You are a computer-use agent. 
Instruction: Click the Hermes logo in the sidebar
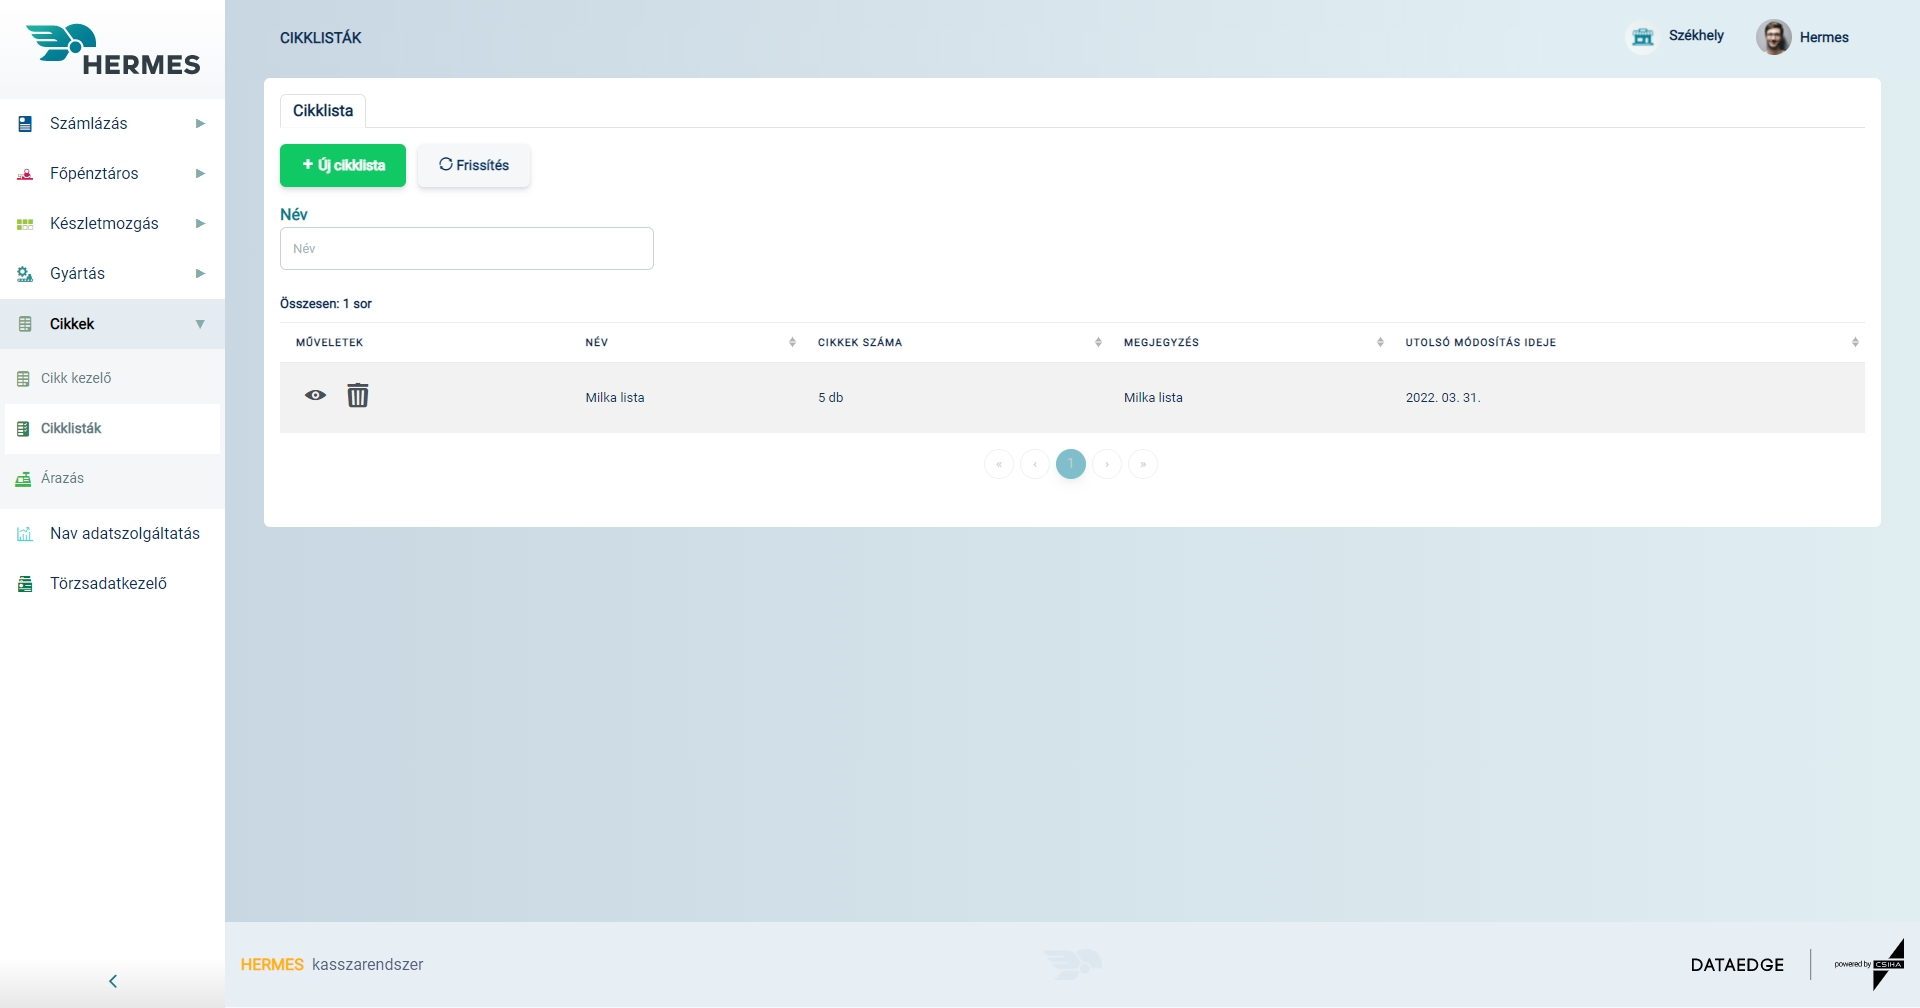tap(113, 50)
